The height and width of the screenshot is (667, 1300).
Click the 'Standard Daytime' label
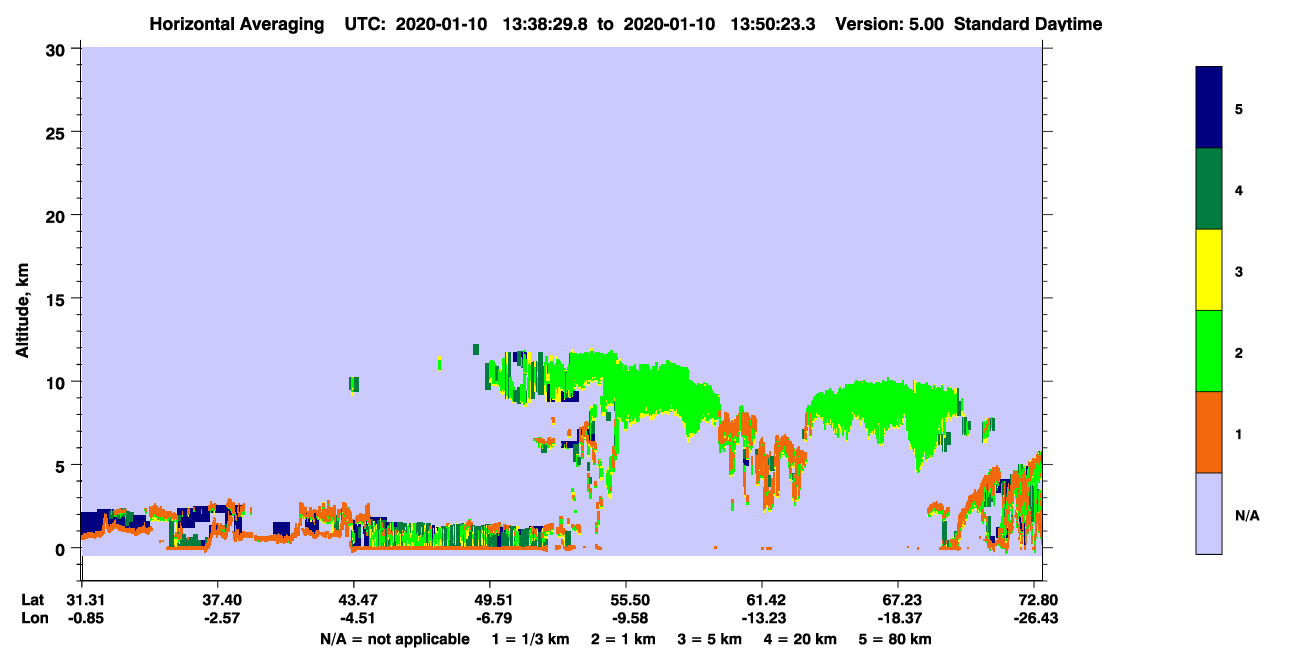pos(1028,24)
